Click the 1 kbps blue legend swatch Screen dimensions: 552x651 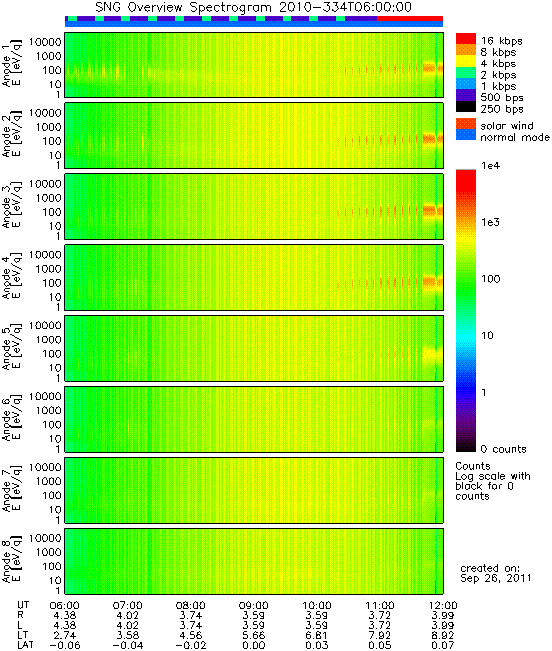coord(466,83)
